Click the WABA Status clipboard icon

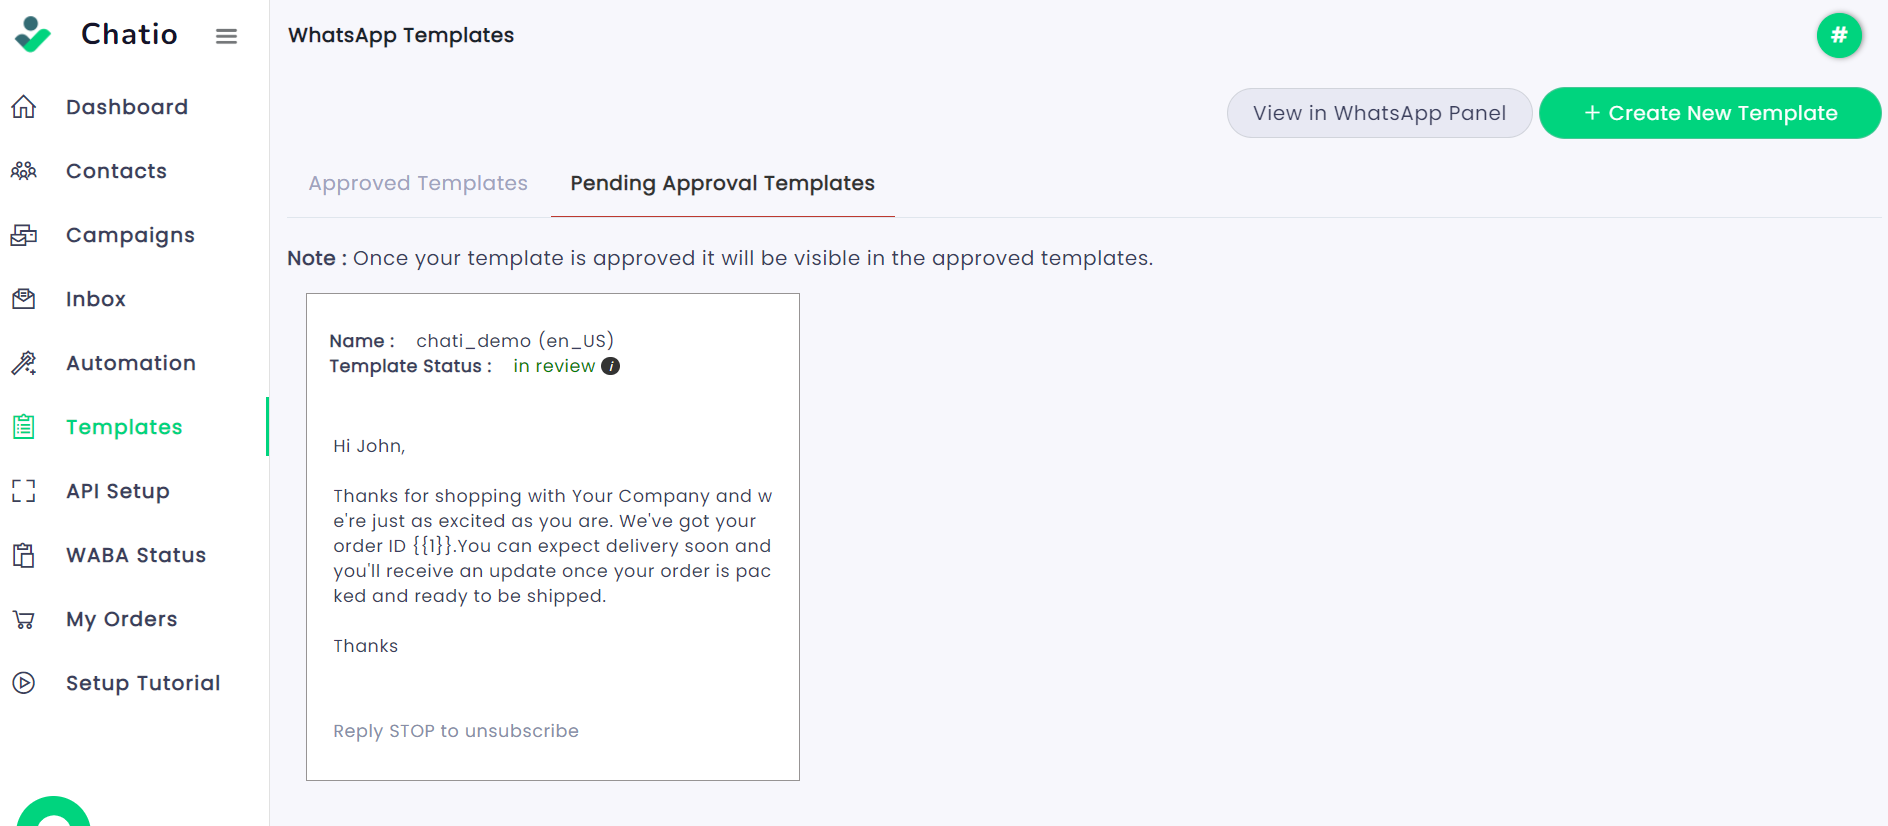[24, 555]
